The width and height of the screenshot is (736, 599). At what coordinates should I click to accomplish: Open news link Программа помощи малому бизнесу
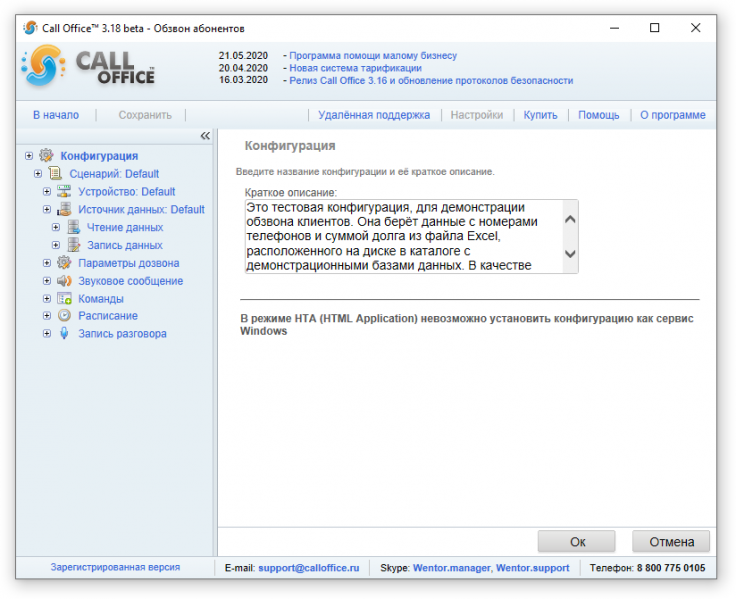click(x=373, y=55)
